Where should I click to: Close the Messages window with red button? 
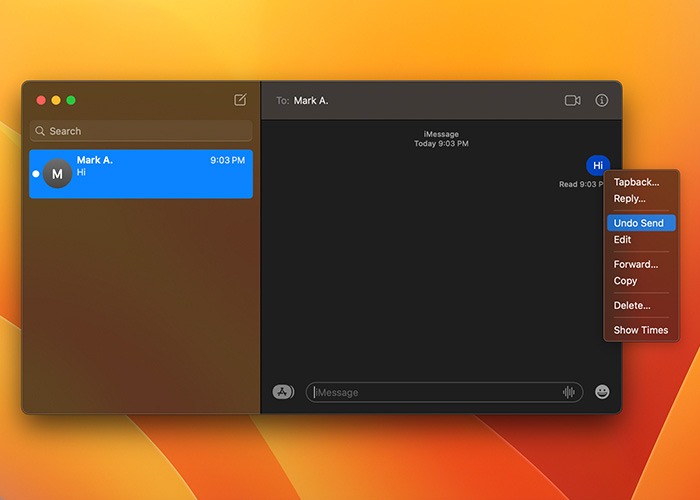(41, 100)
